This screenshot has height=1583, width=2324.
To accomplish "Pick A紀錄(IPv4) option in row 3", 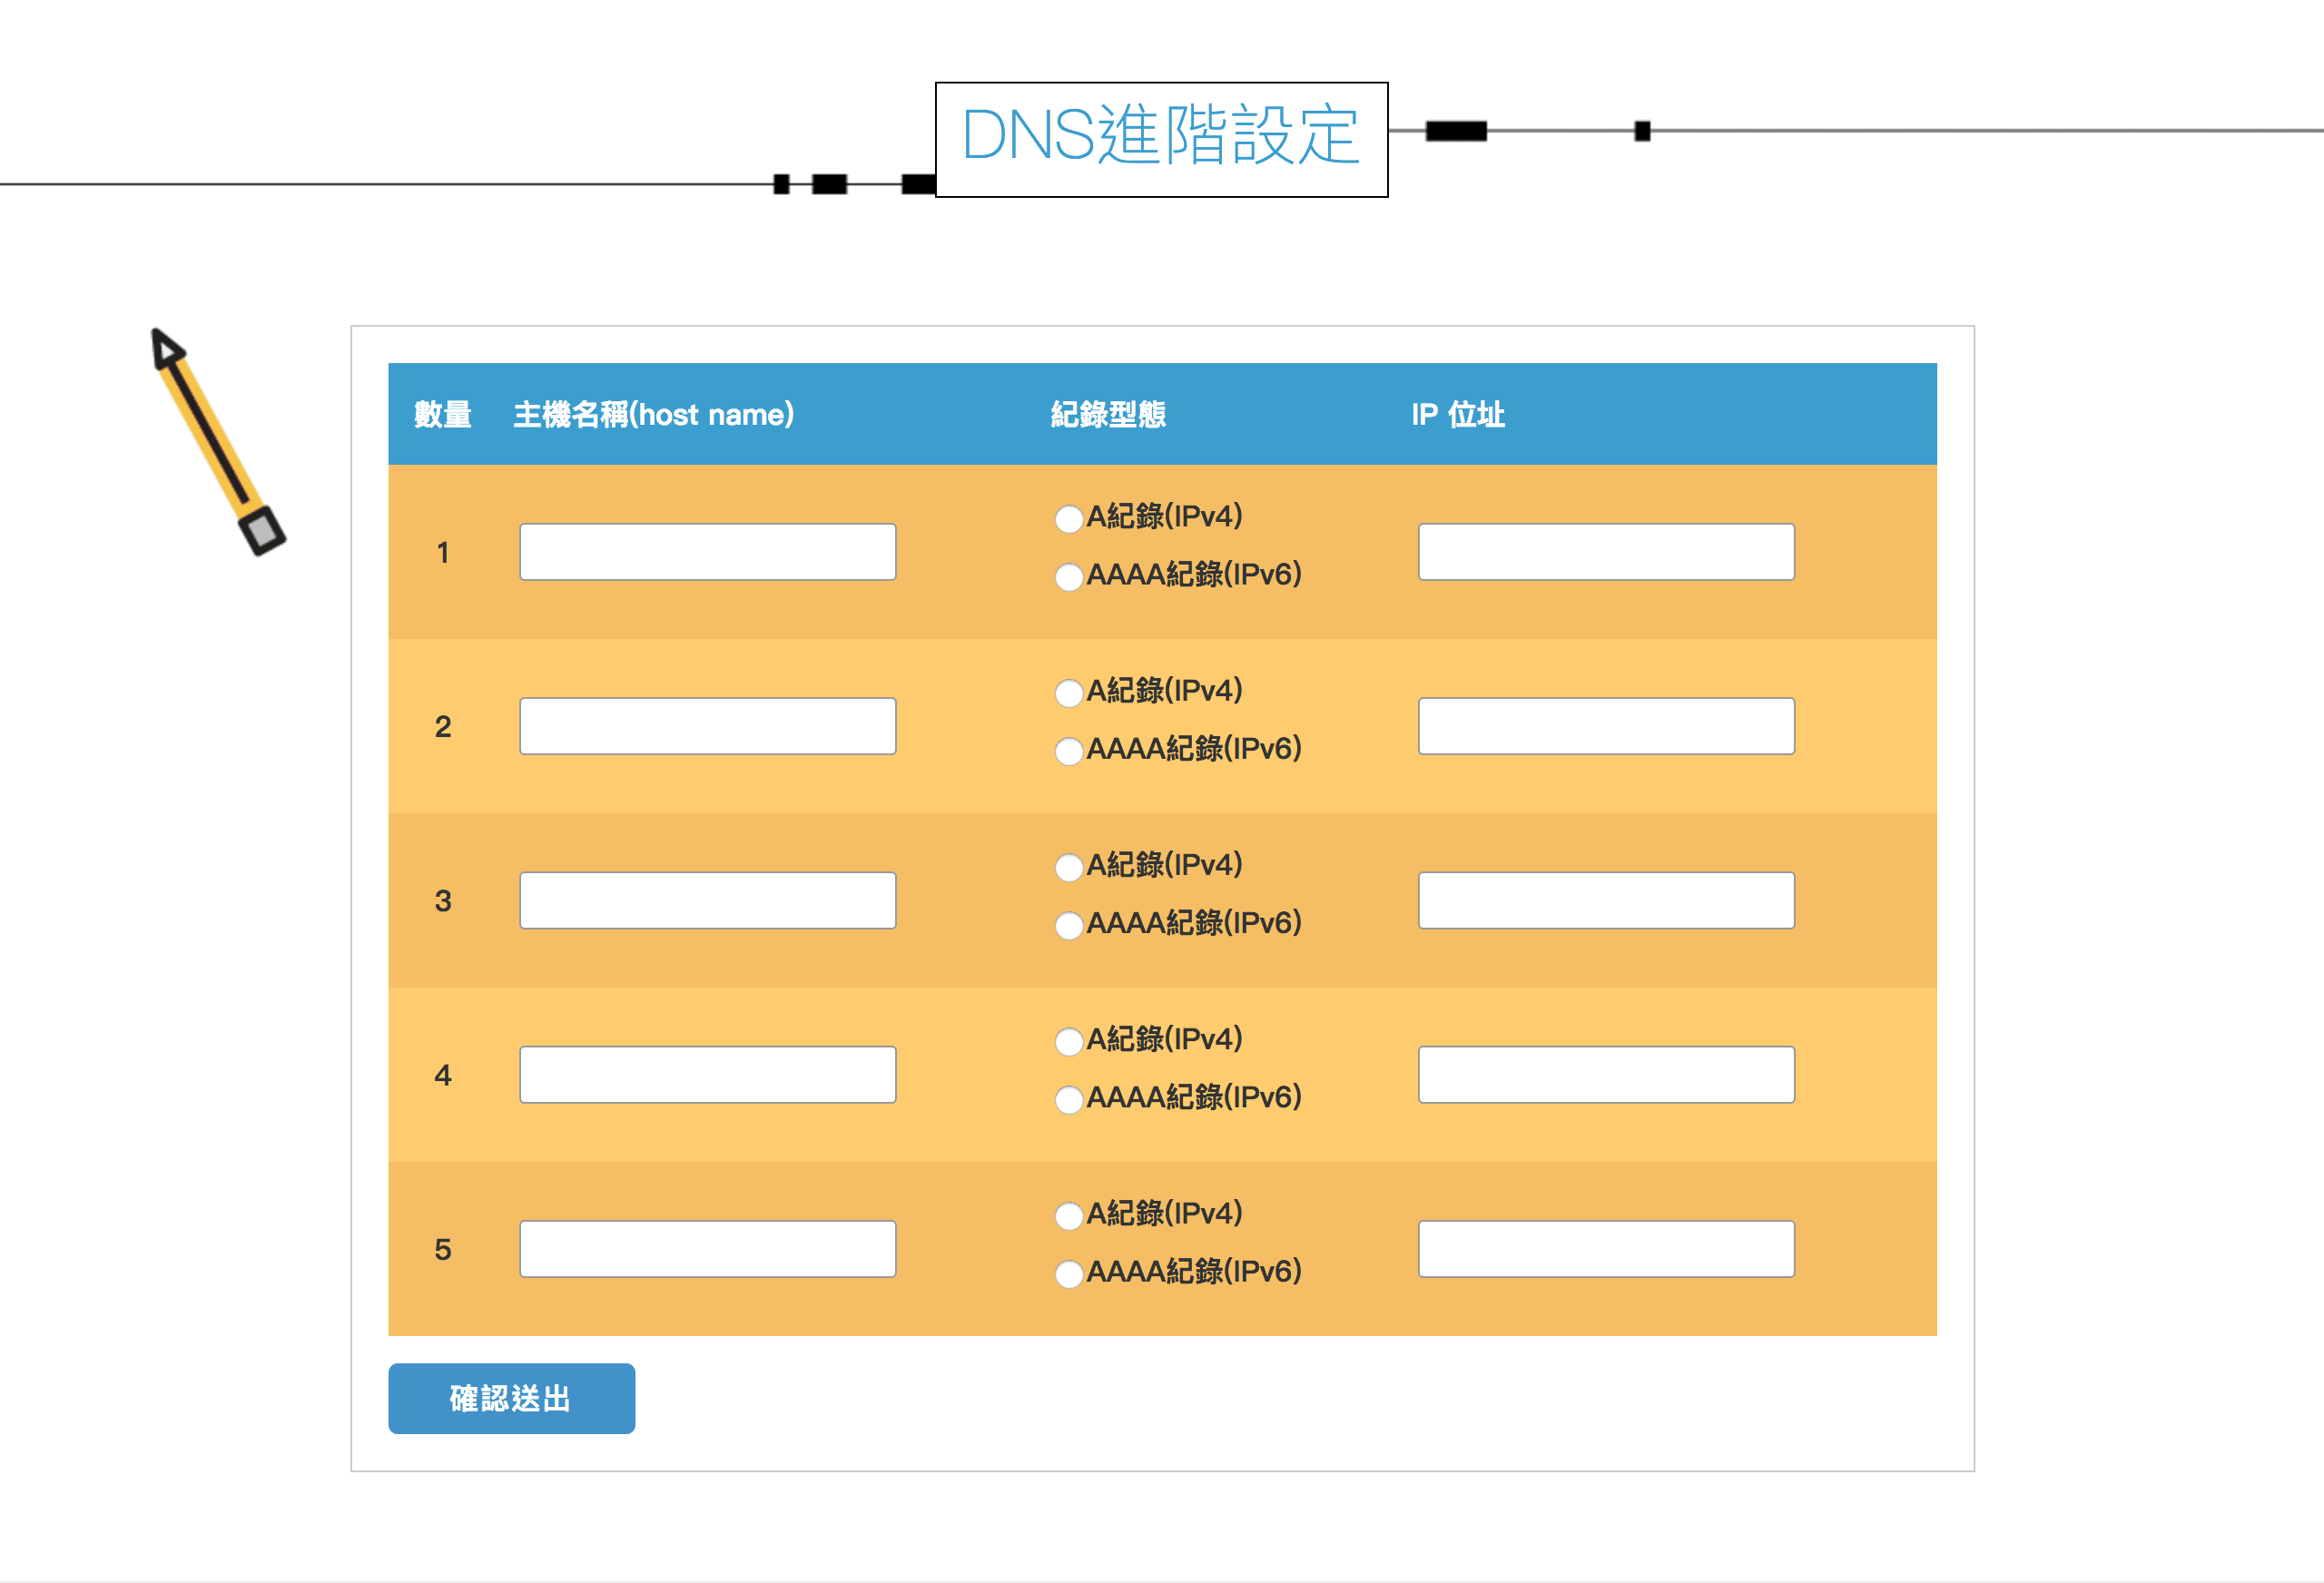I will (x=1068, y=866).
